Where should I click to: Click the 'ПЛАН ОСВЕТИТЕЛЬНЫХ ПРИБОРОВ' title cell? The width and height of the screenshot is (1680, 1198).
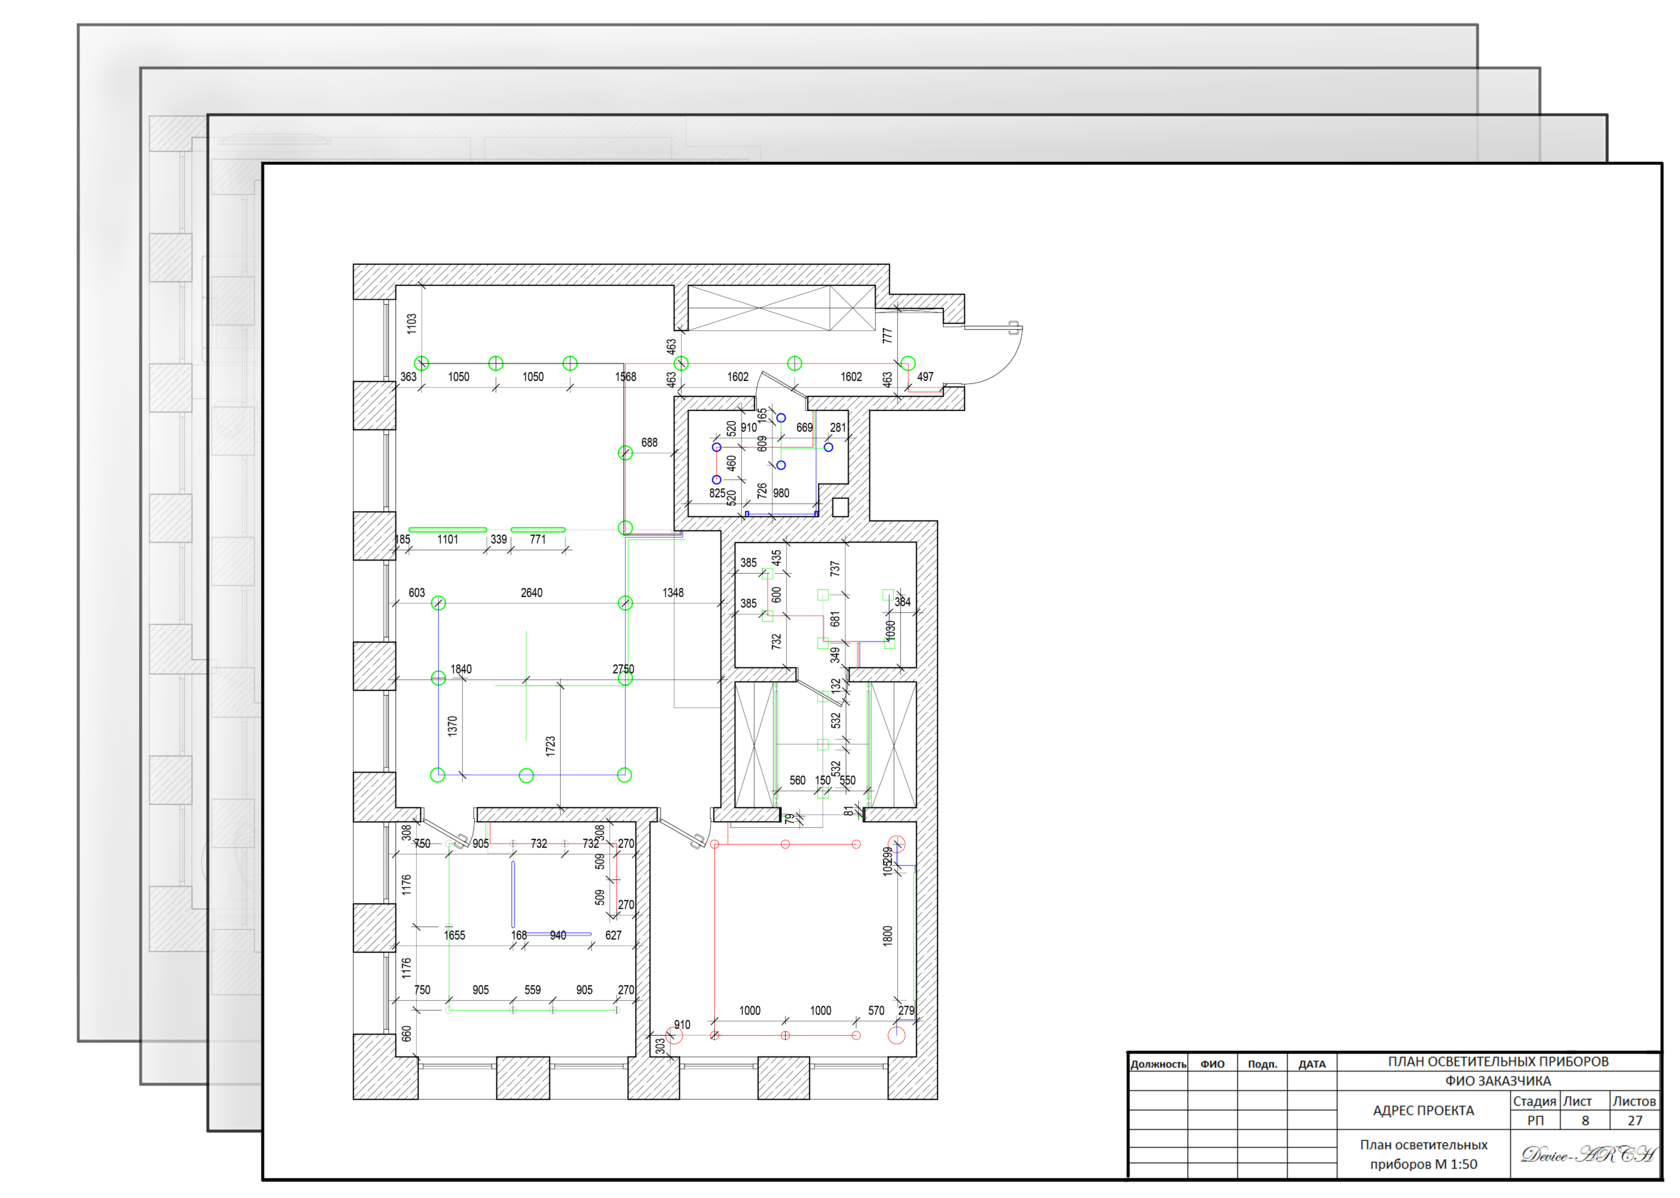tap(1497, 1061)
